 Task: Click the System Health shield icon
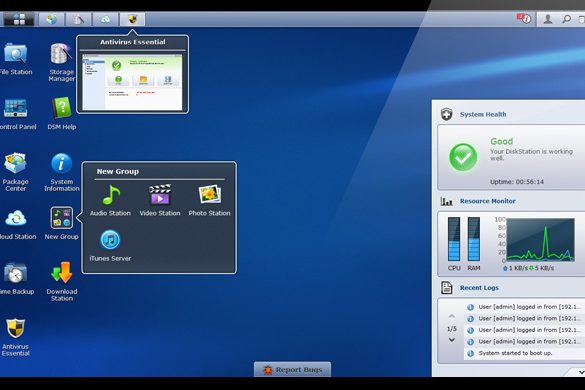tap(447, 114)
